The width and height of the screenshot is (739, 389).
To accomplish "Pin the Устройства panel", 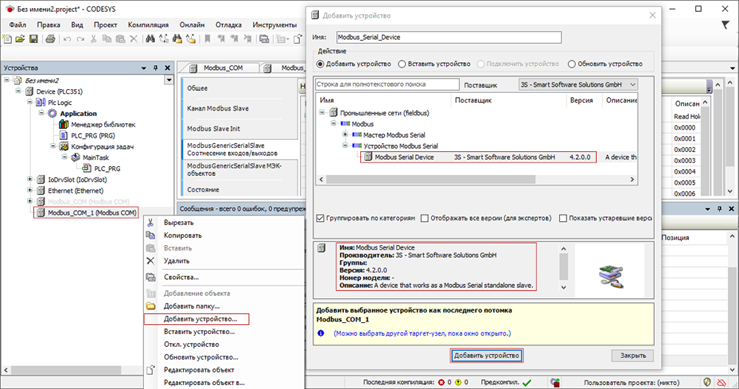I will pos(156,68).
